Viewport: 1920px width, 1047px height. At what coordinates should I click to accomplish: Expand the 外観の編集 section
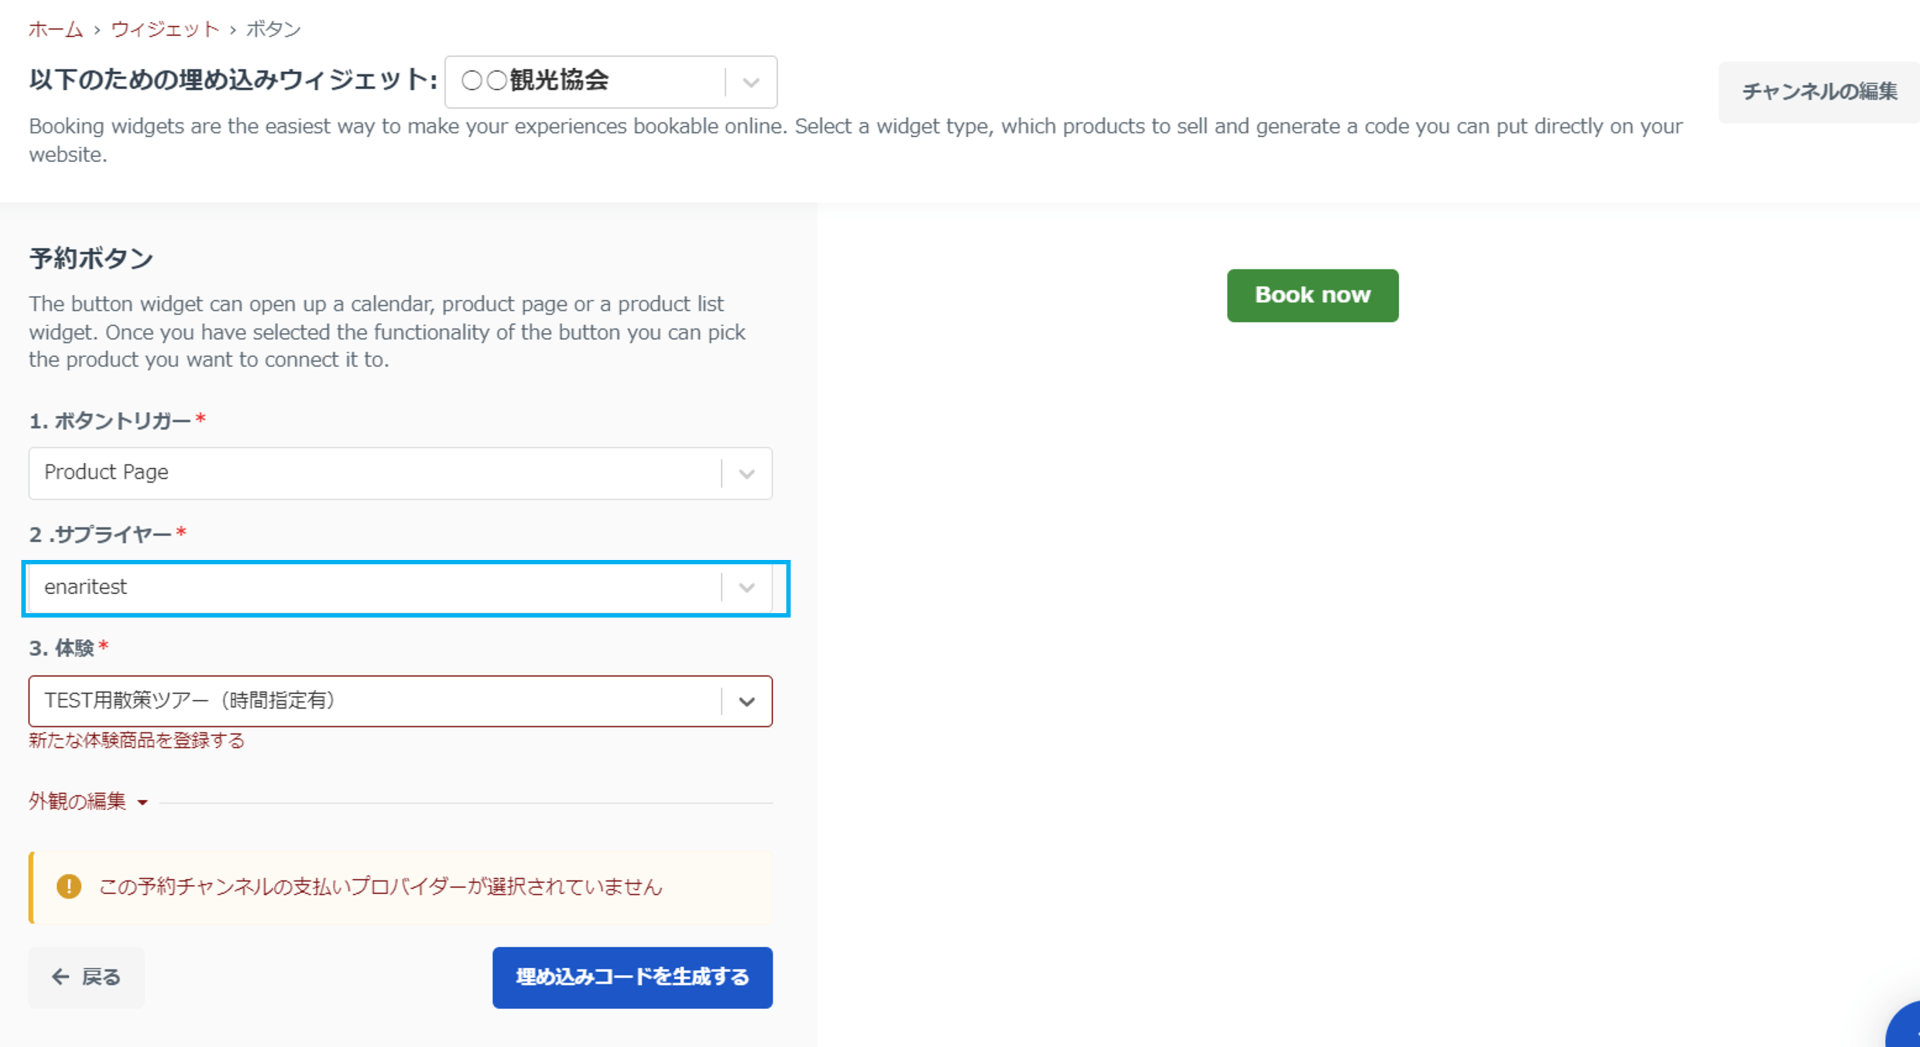tap(78, 802)
